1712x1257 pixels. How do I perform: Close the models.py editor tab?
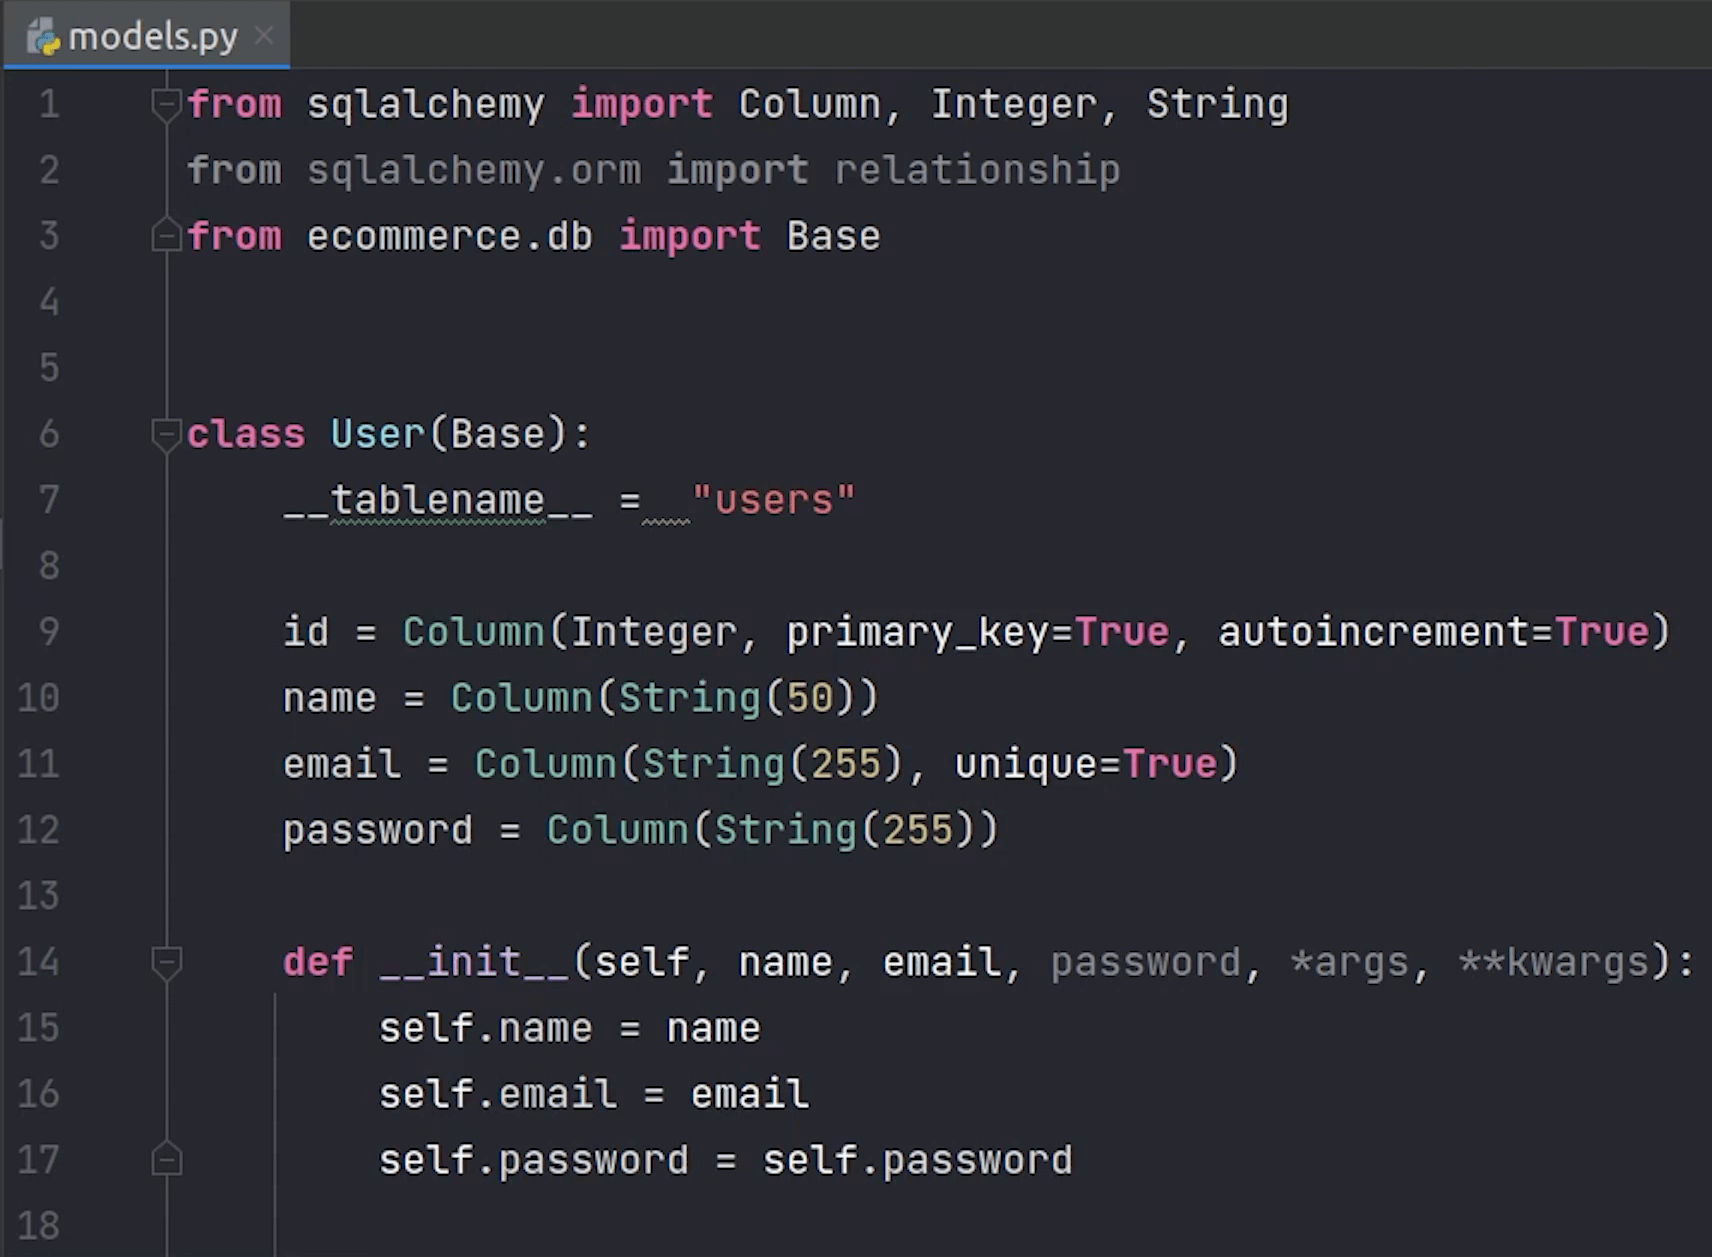pyautogui.click(x=264, y=36)
